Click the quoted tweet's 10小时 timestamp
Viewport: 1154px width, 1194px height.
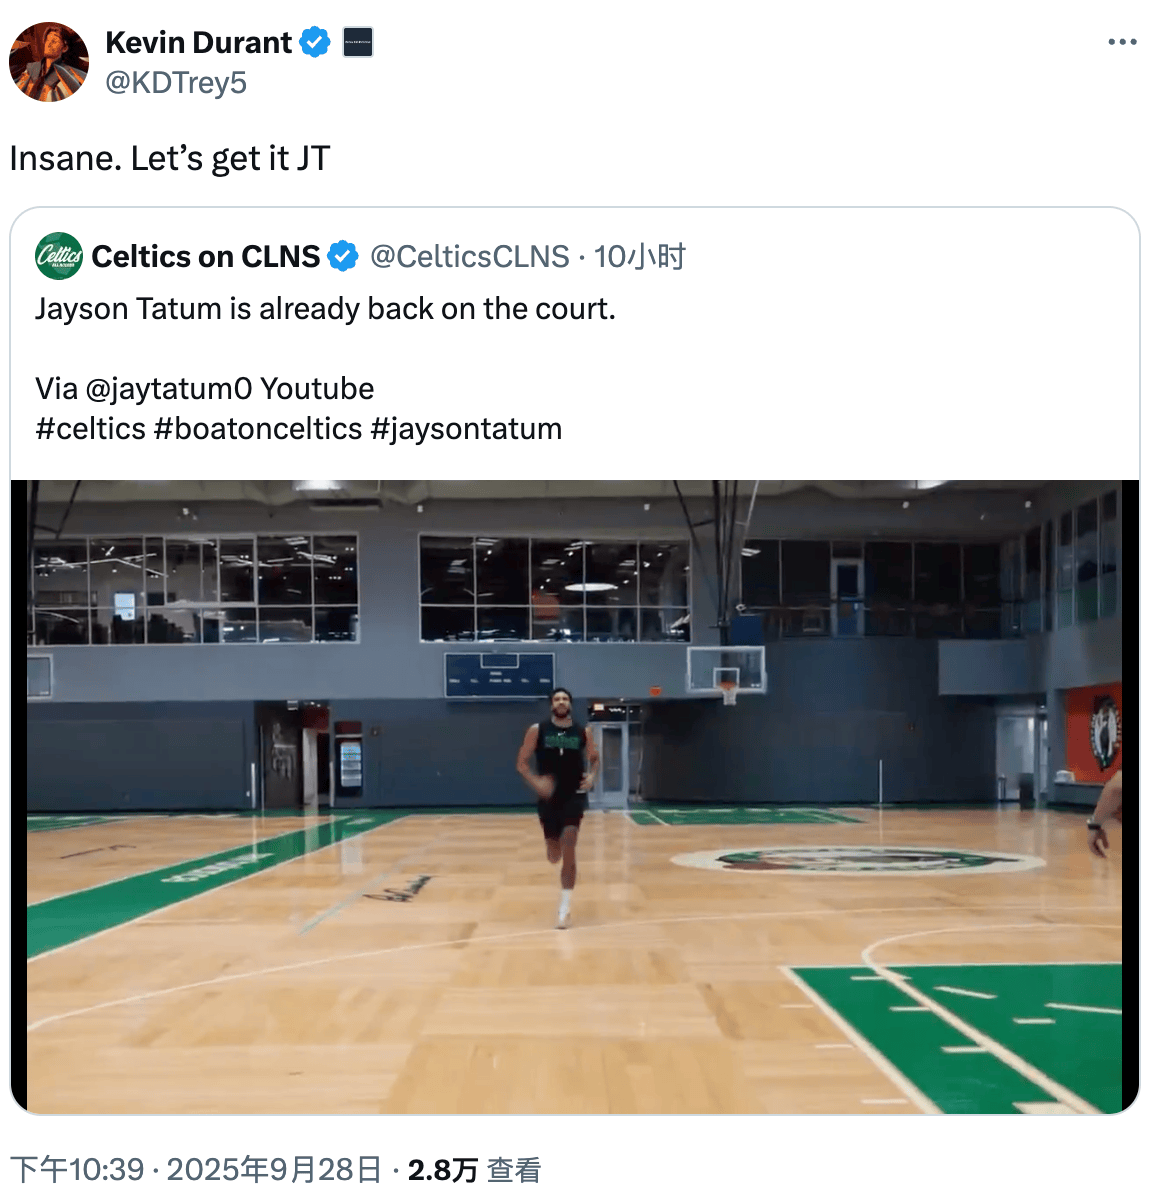click(x=640, y=257)
